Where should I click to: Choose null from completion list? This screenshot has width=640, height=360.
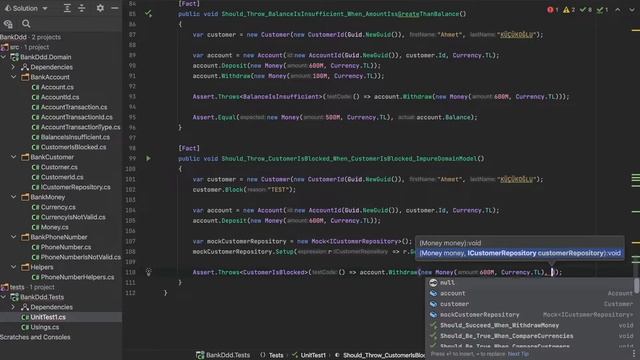point(530,282)
